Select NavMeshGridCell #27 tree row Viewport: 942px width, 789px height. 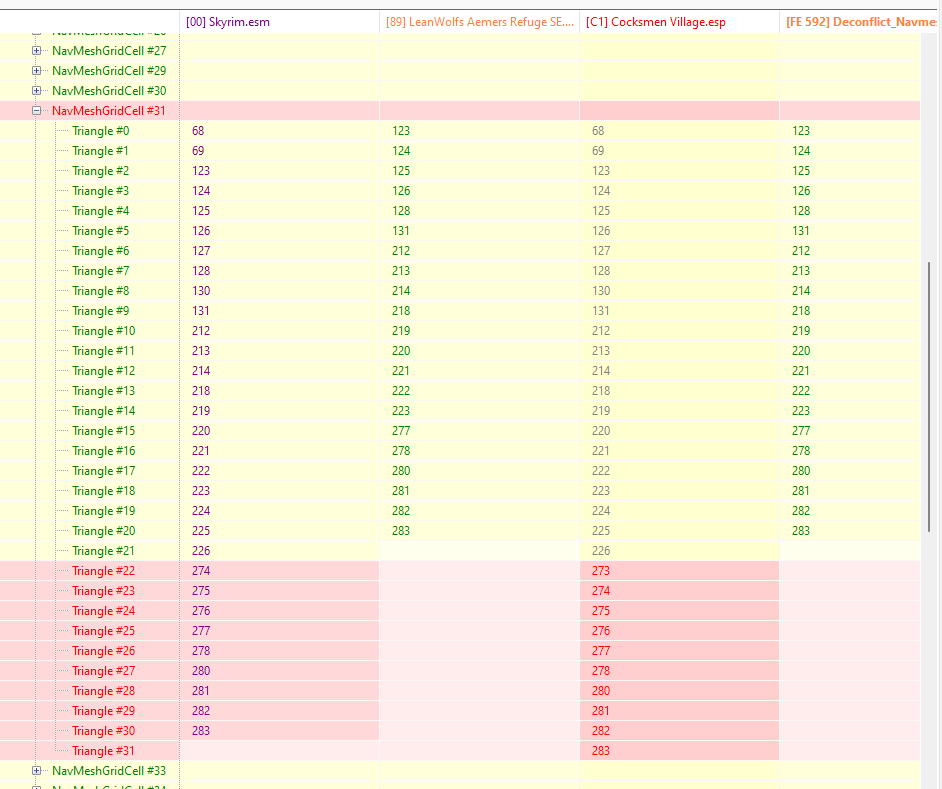click(x=460, y=51)
